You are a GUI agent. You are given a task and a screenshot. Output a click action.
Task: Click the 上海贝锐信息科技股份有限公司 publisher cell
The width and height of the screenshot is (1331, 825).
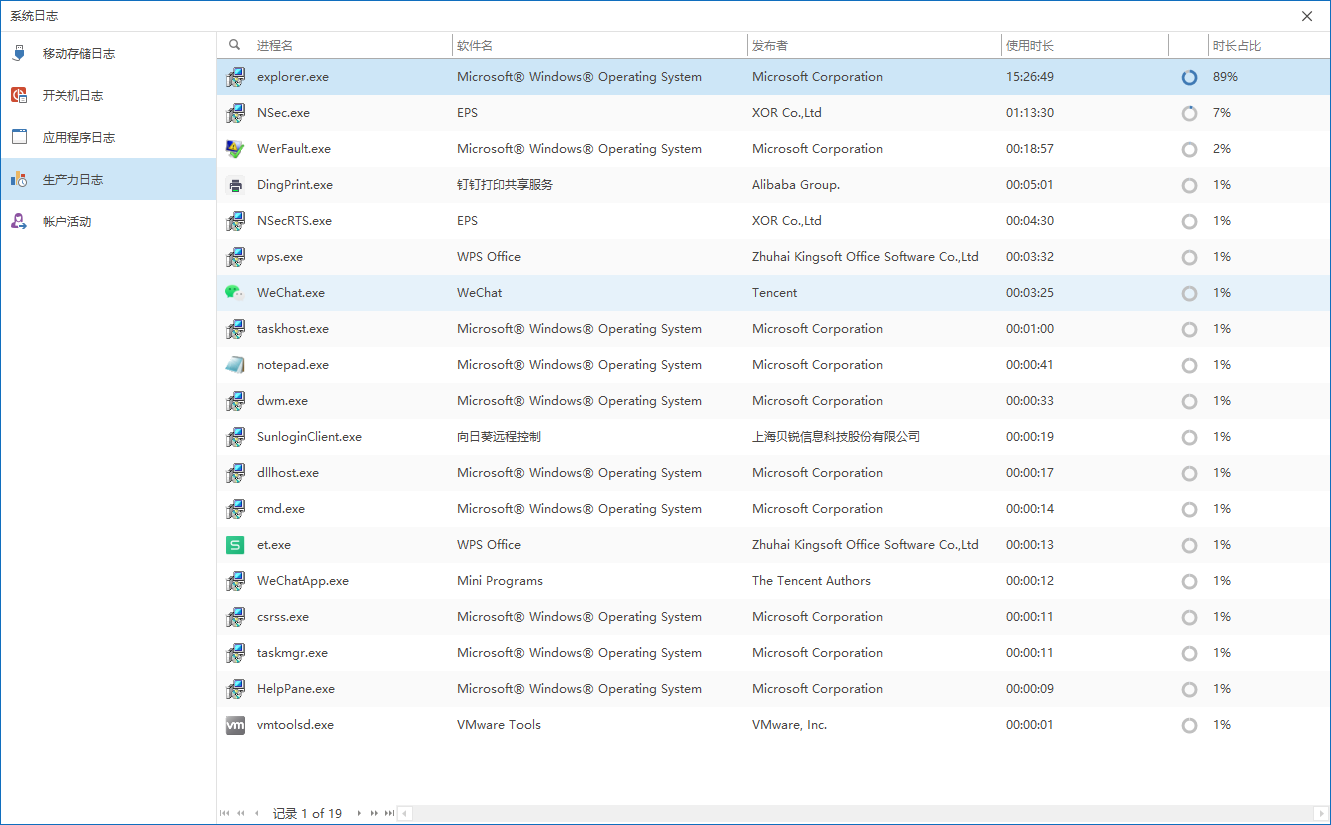836,437
